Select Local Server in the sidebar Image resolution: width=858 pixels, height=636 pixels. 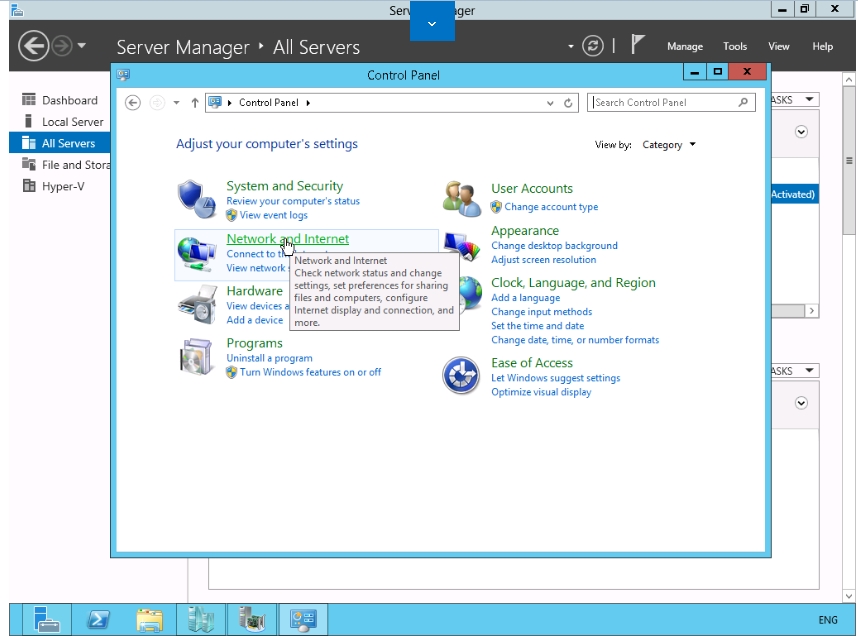72,122
